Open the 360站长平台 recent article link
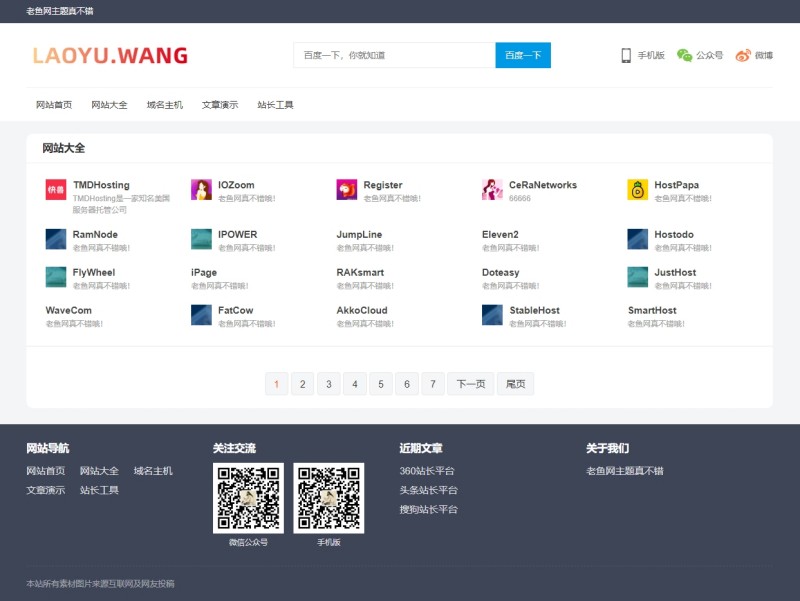Image resolution: width=800 pixels, height=601 pixels. point(427,471)
